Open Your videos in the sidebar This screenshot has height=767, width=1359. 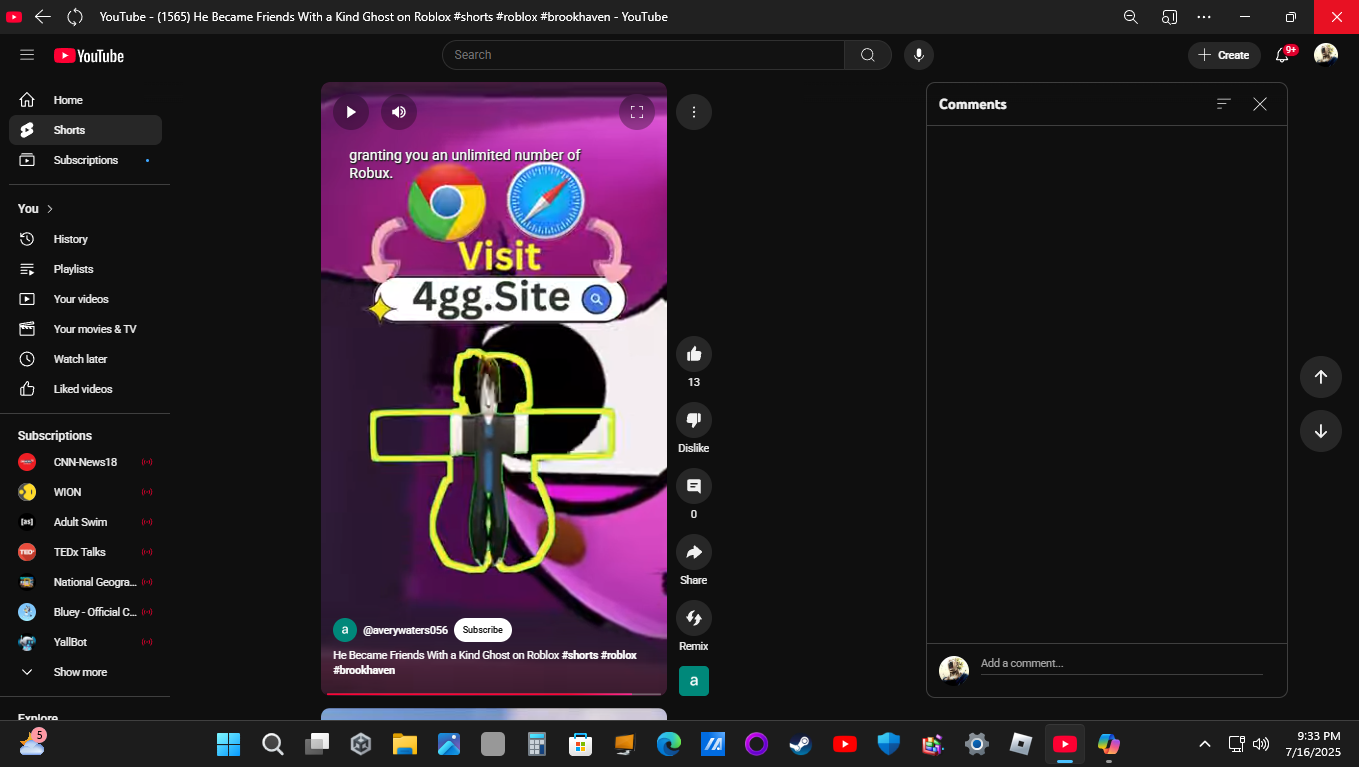85,299
